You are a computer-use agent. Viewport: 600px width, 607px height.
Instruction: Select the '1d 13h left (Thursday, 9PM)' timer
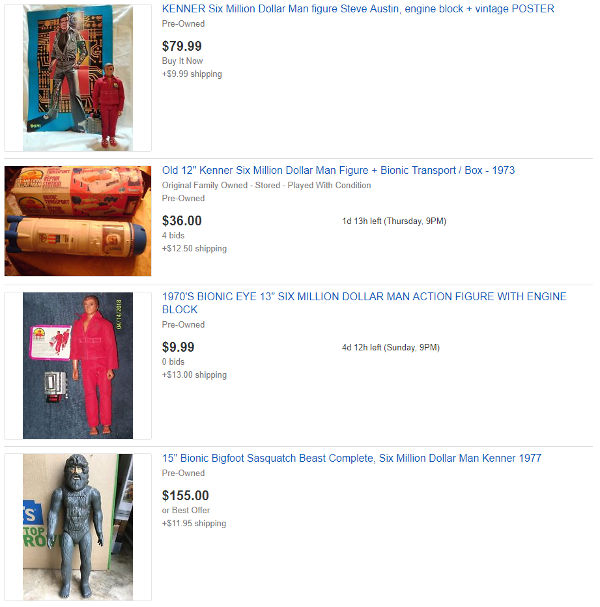coord(394,221)
